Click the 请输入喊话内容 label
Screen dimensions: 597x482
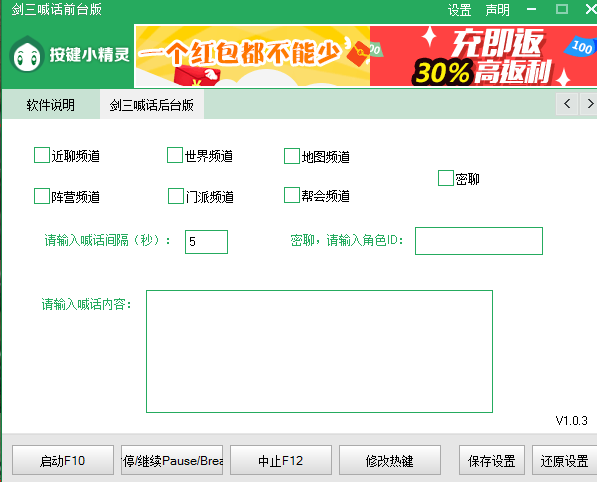87,304
